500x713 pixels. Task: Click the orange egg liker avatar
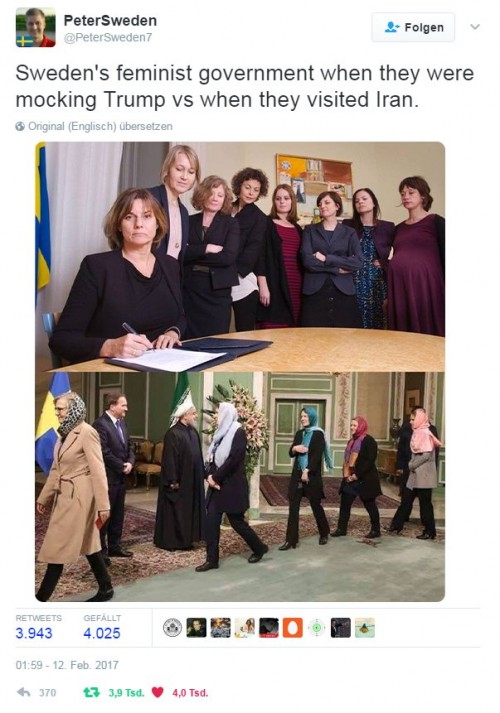pos(293,628)
